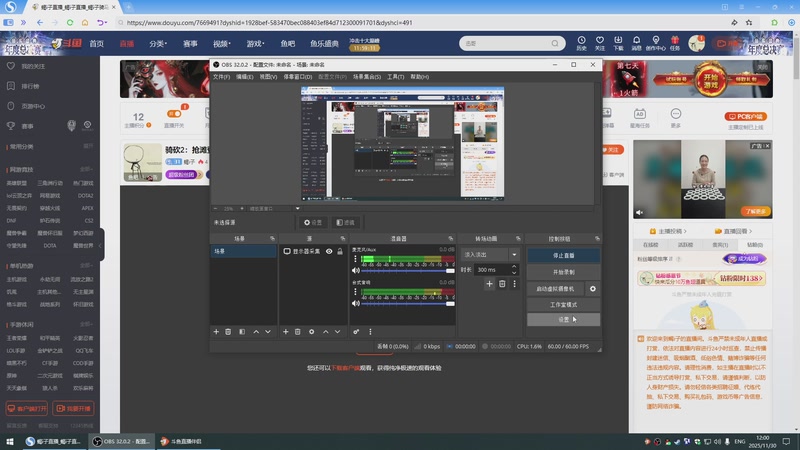Click 滤镜 filters button above docks

coord(345,222)
